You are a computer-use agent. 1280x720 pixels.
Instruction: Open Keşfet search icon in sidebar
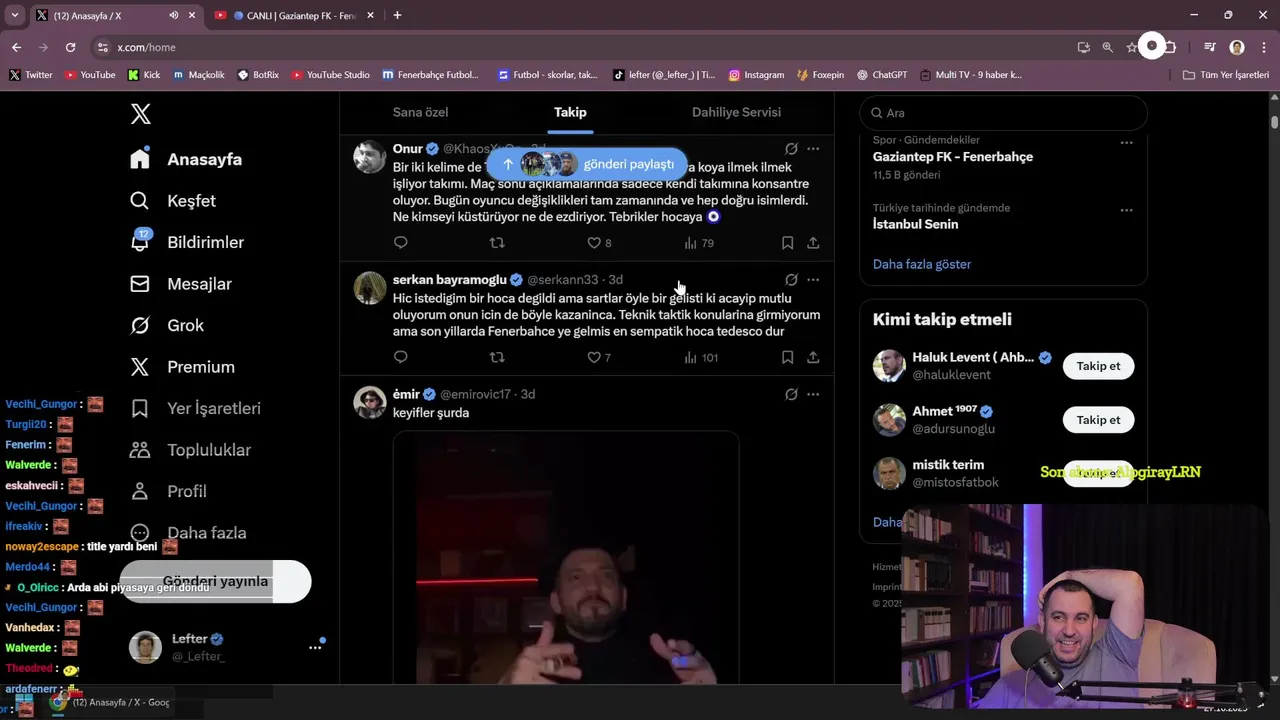tap(140, 201)
